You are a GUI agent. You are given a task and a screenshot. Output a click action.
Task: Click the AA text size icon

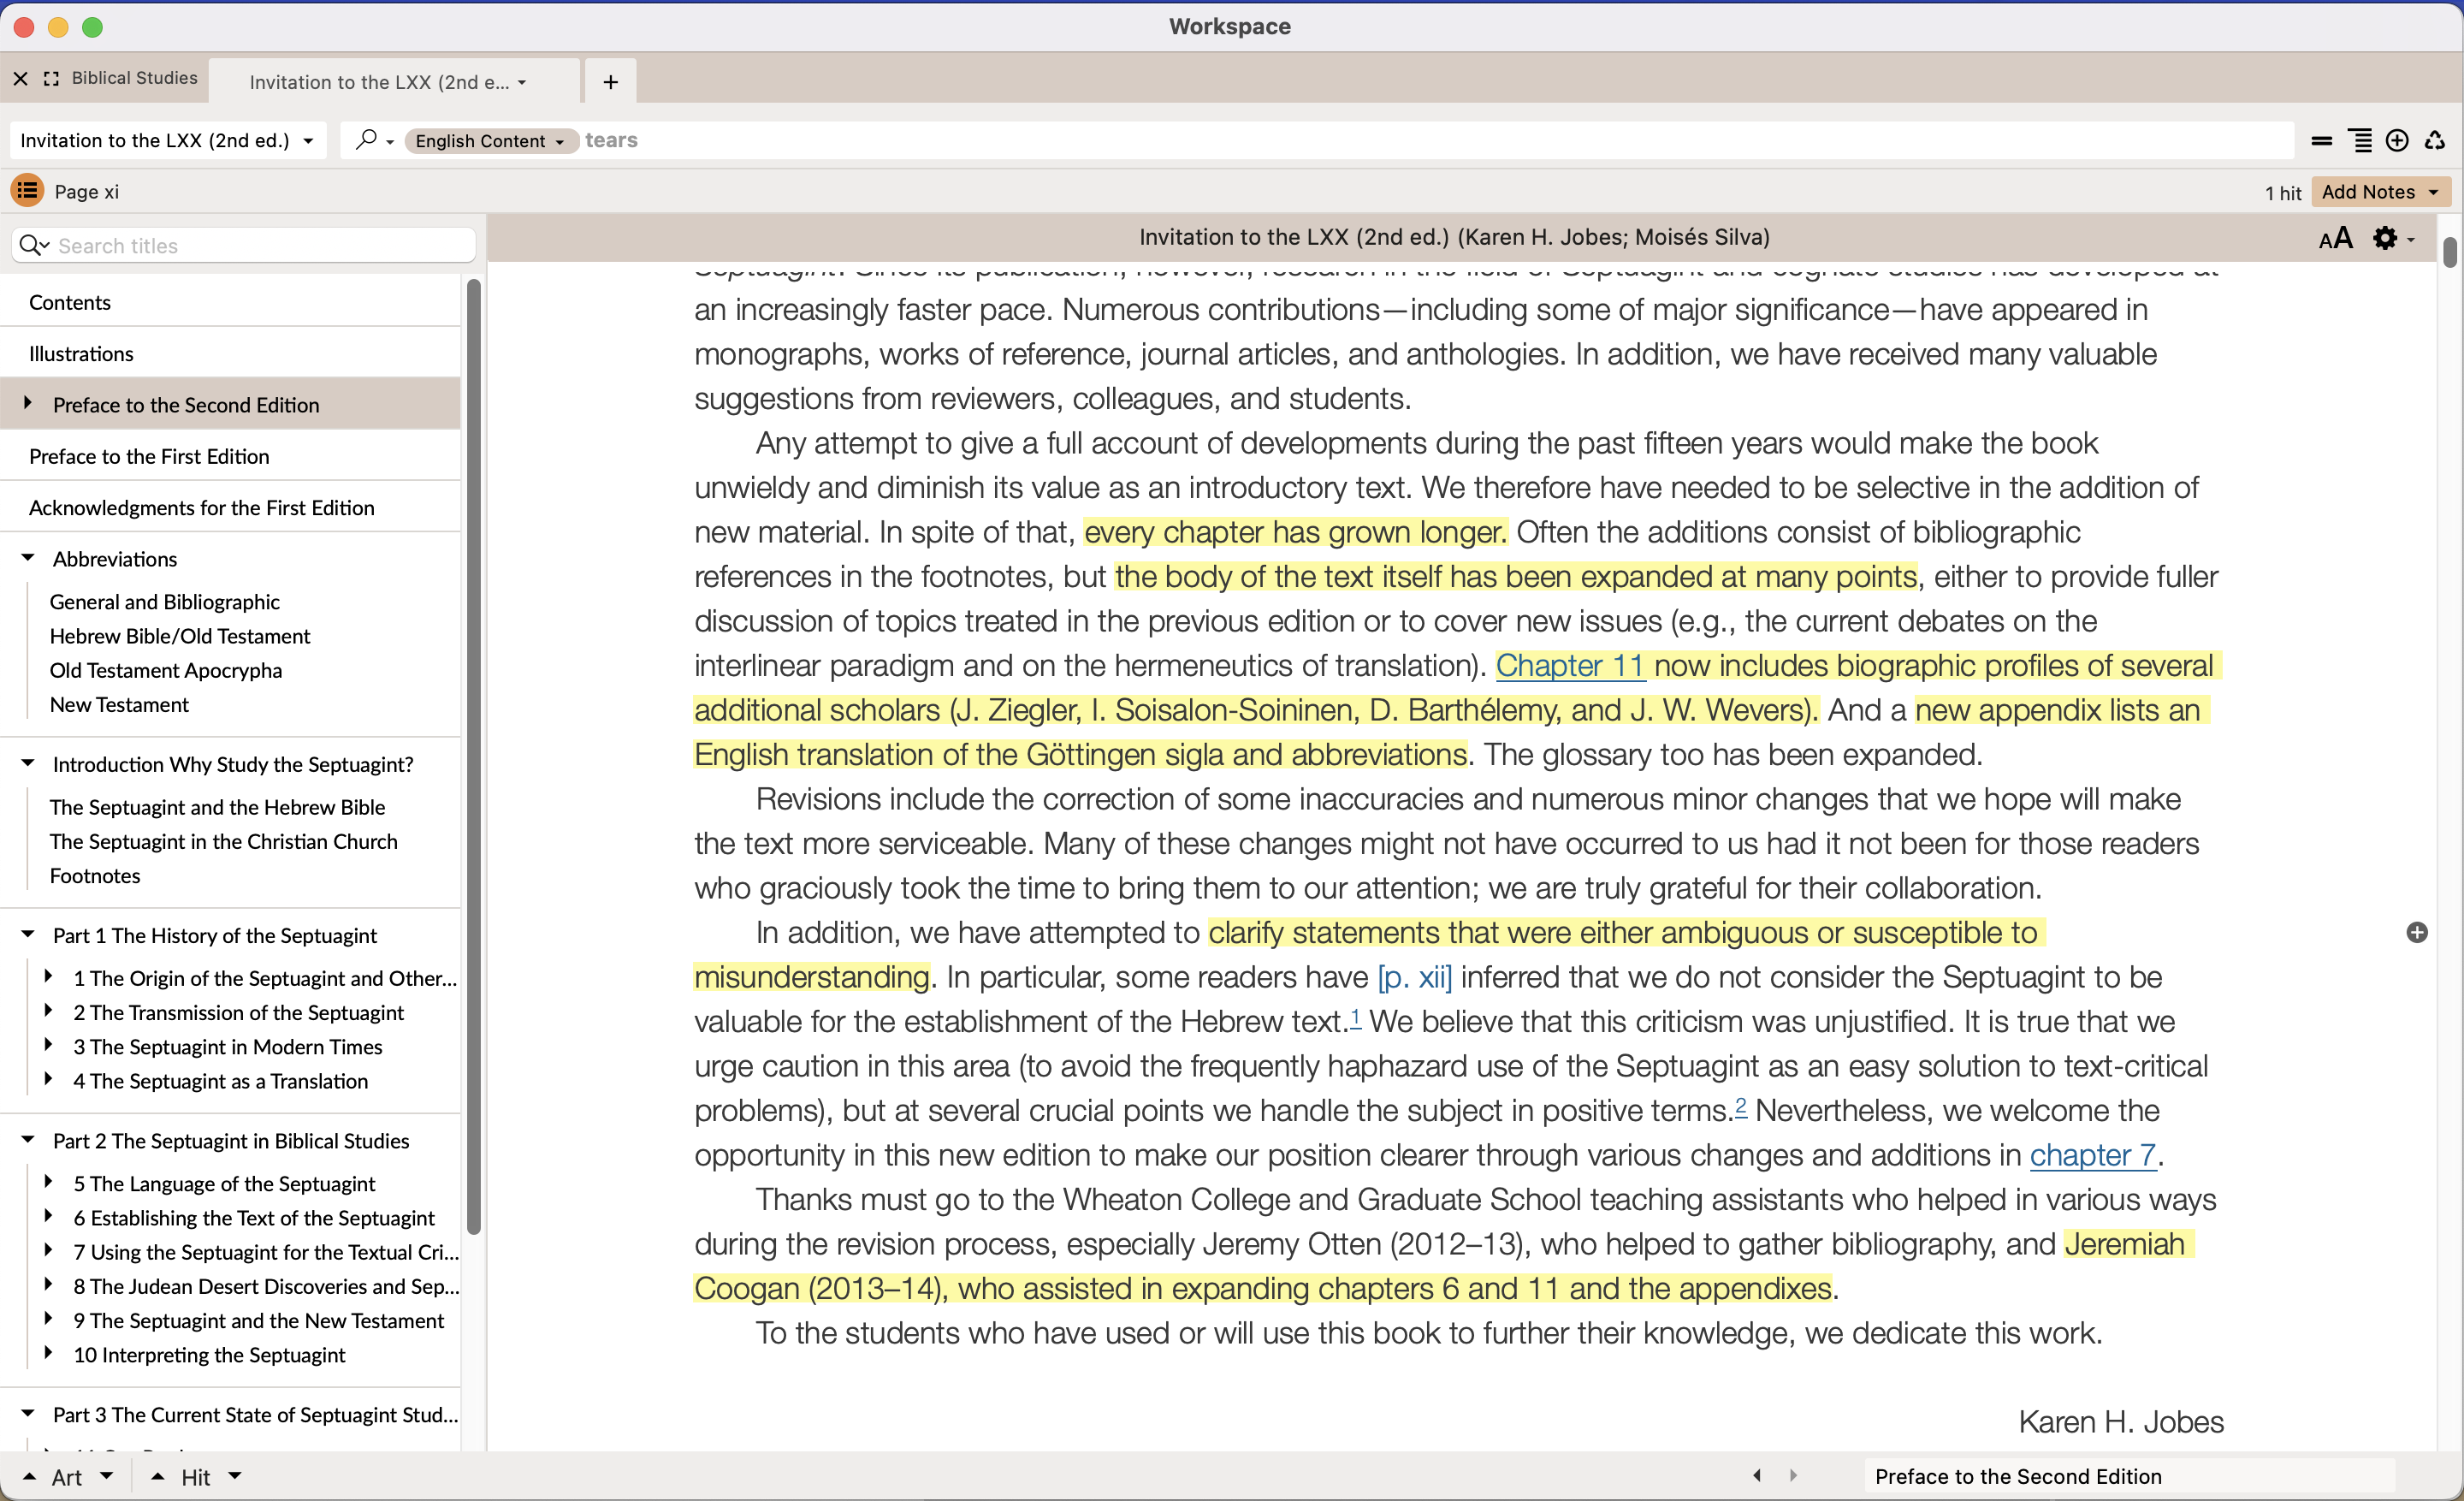(x=2335, y=239)
